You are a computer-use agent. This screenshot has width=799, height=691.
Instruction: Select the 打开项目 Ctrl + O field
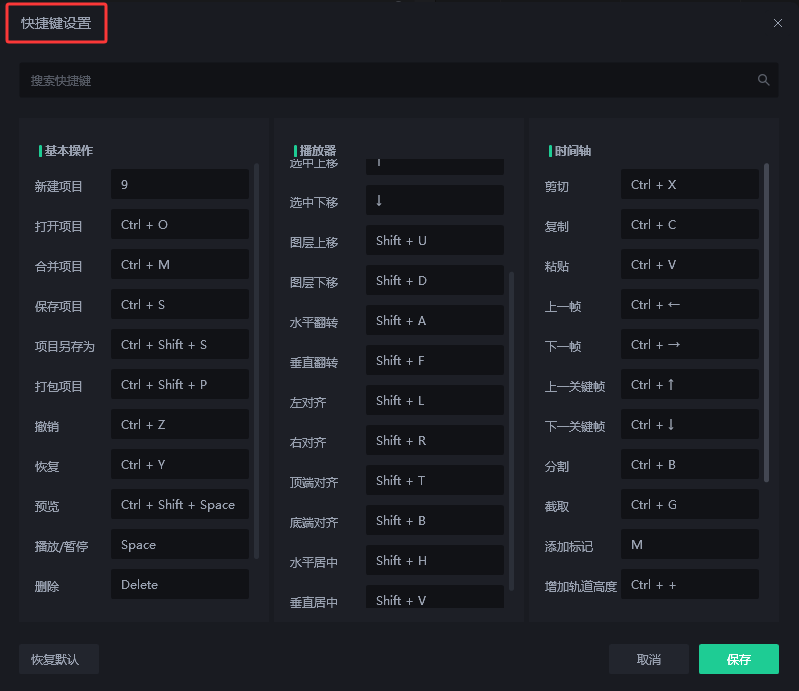coord(179,225)
